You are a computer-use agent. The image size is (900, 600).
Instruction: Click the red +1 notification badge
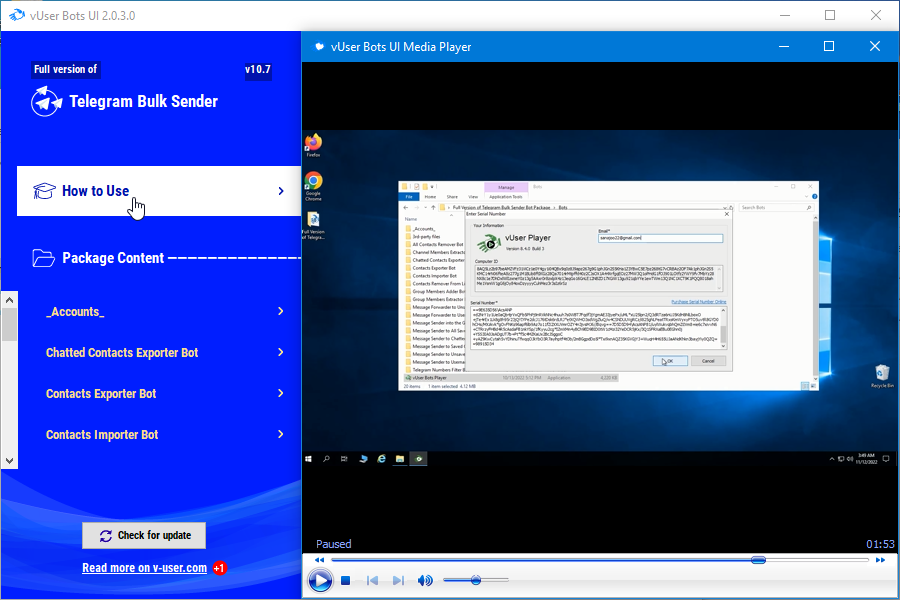pyautogui.click(x=220, y=568)
